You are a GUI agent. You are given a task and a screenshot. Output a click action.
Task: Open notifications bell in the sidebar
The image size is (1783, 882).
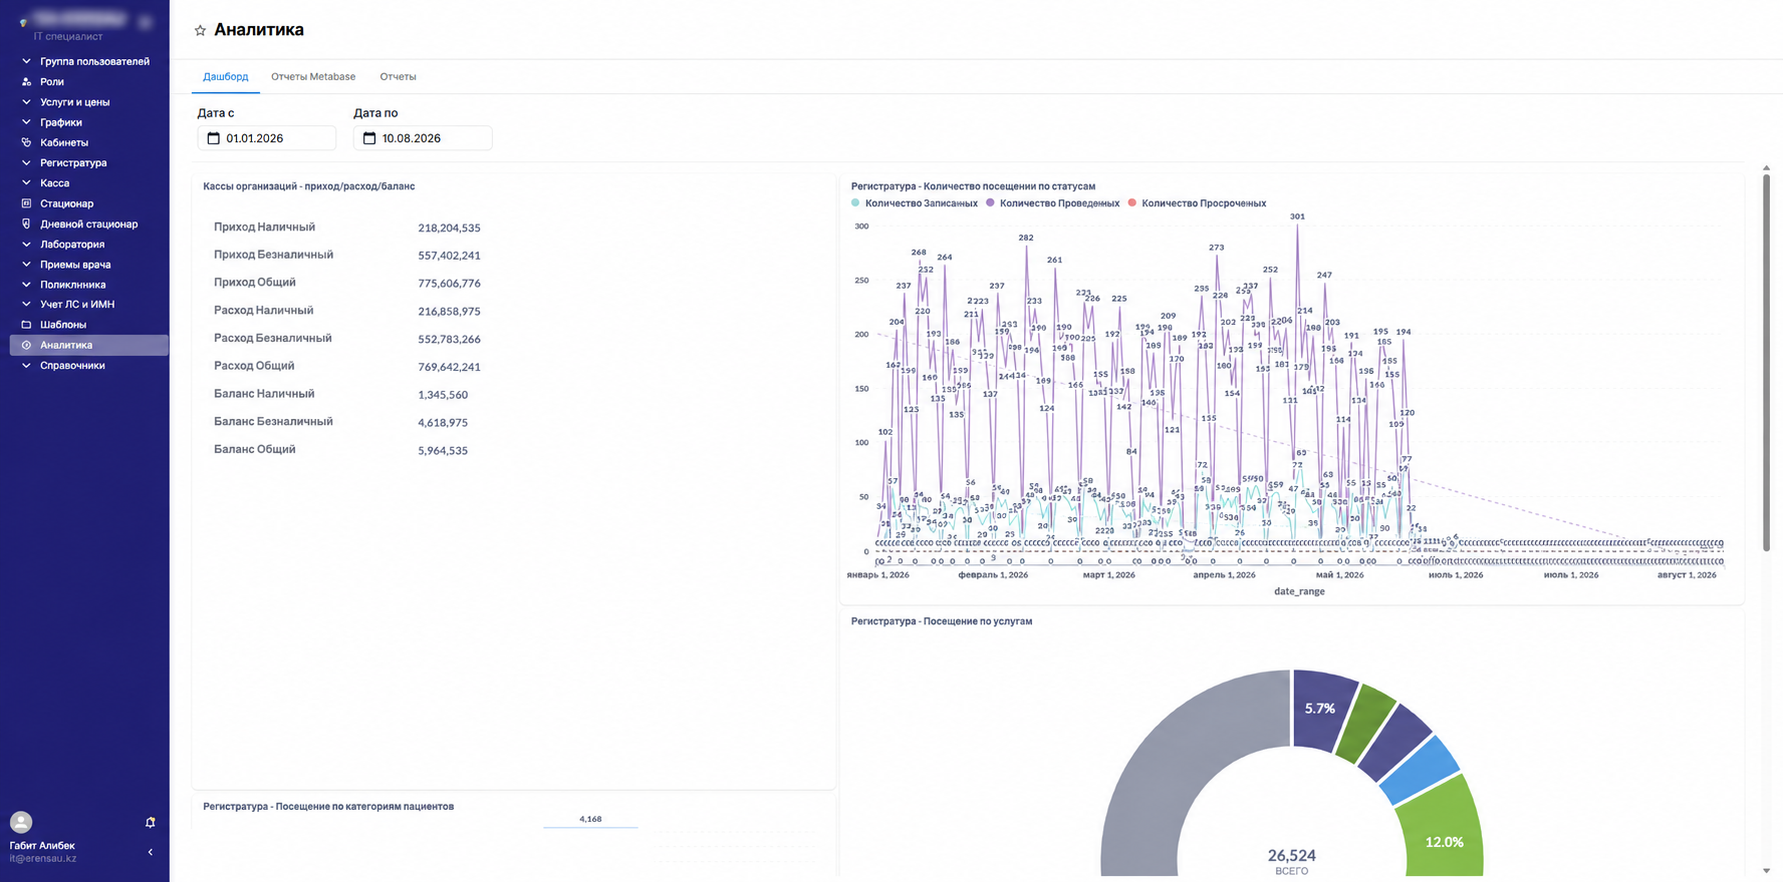point(150,823)
